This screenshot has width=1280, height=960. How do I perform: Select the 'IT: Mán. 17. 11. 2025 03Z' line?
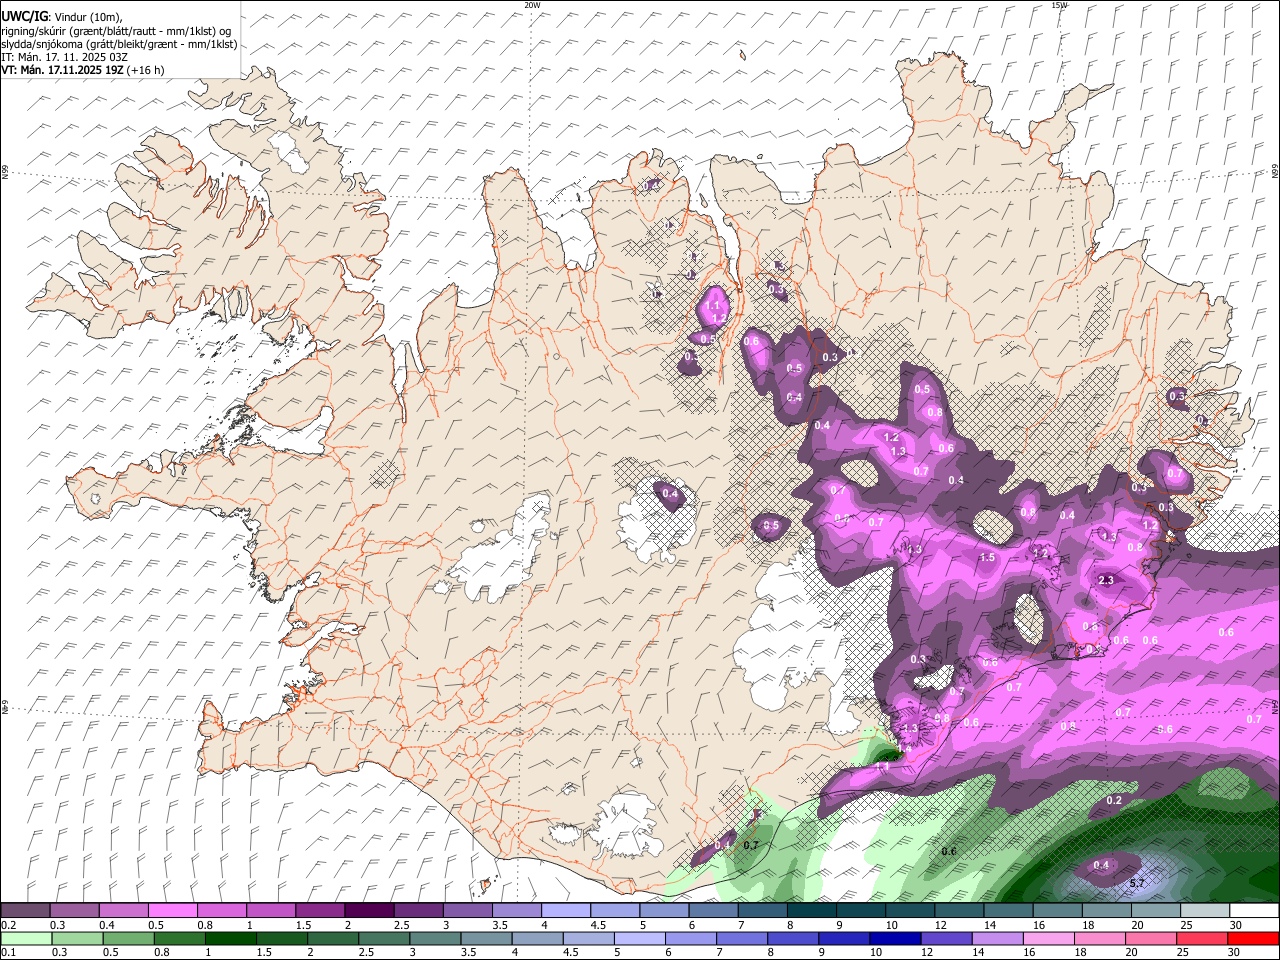pyautogui.click(x=64, y=57)
